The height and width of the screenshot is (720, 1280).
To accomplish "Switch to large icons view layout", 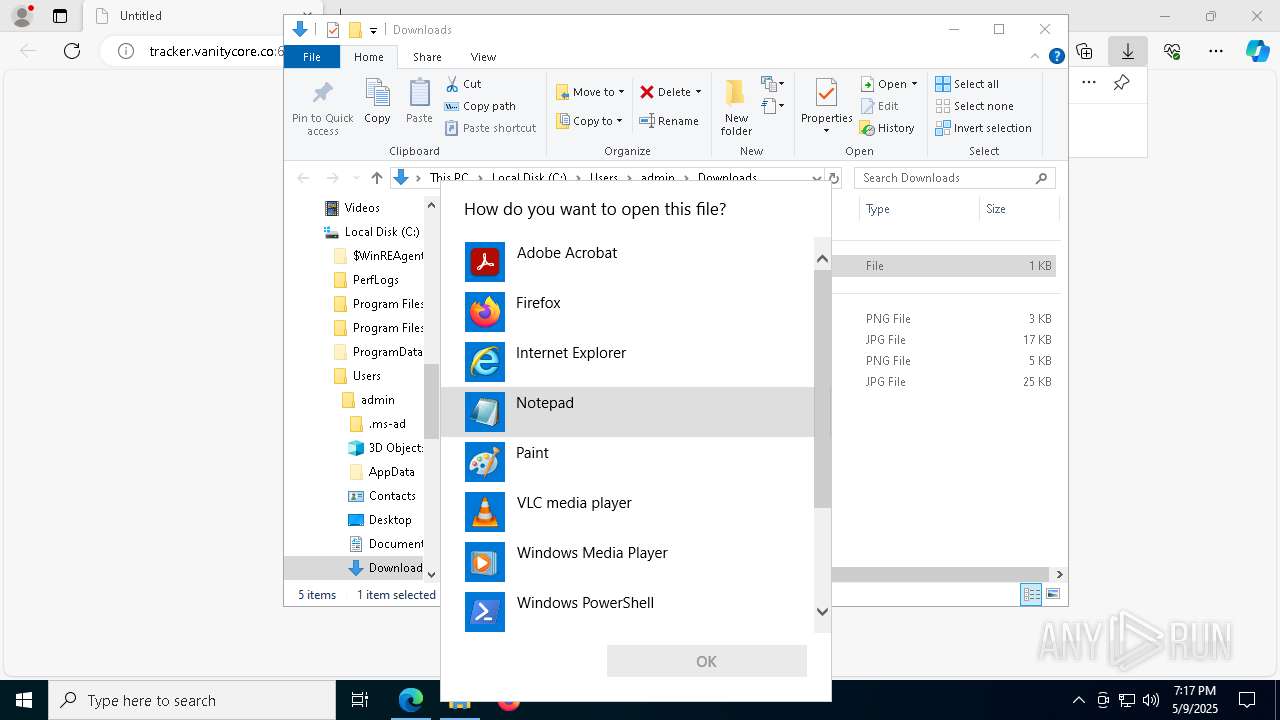I will pyautogui.click(x=1052, y=594).
